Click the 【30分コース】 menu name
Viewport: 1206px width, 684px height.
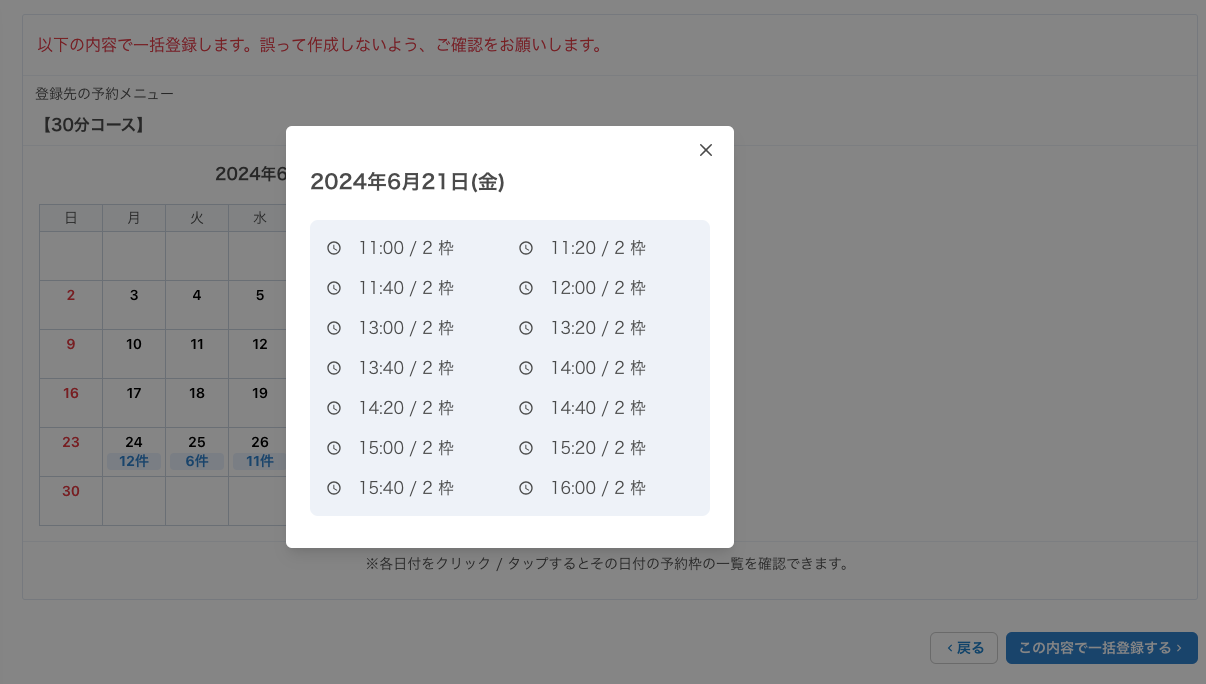coord(93,125)
